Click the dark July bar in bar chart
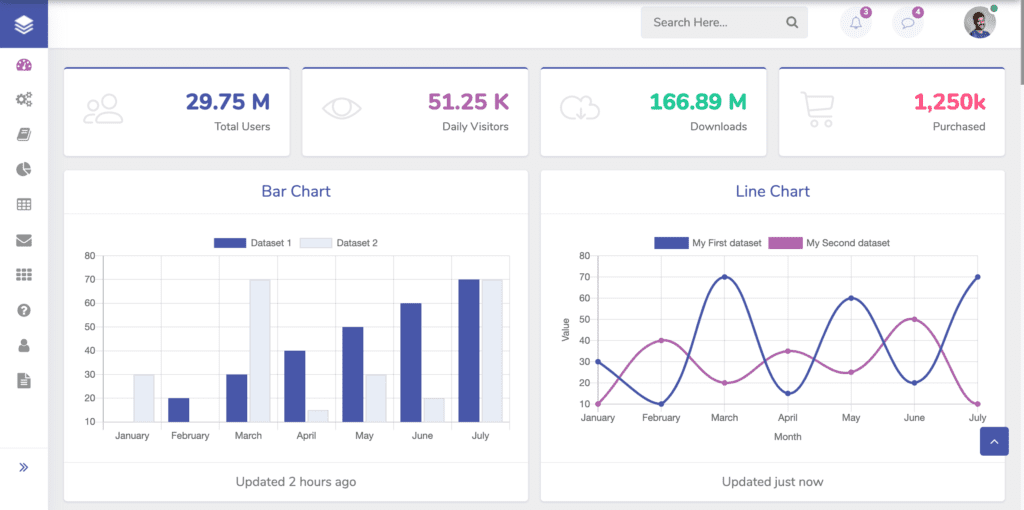Screen dimensions: 1024x510 [x=469, y=351]
